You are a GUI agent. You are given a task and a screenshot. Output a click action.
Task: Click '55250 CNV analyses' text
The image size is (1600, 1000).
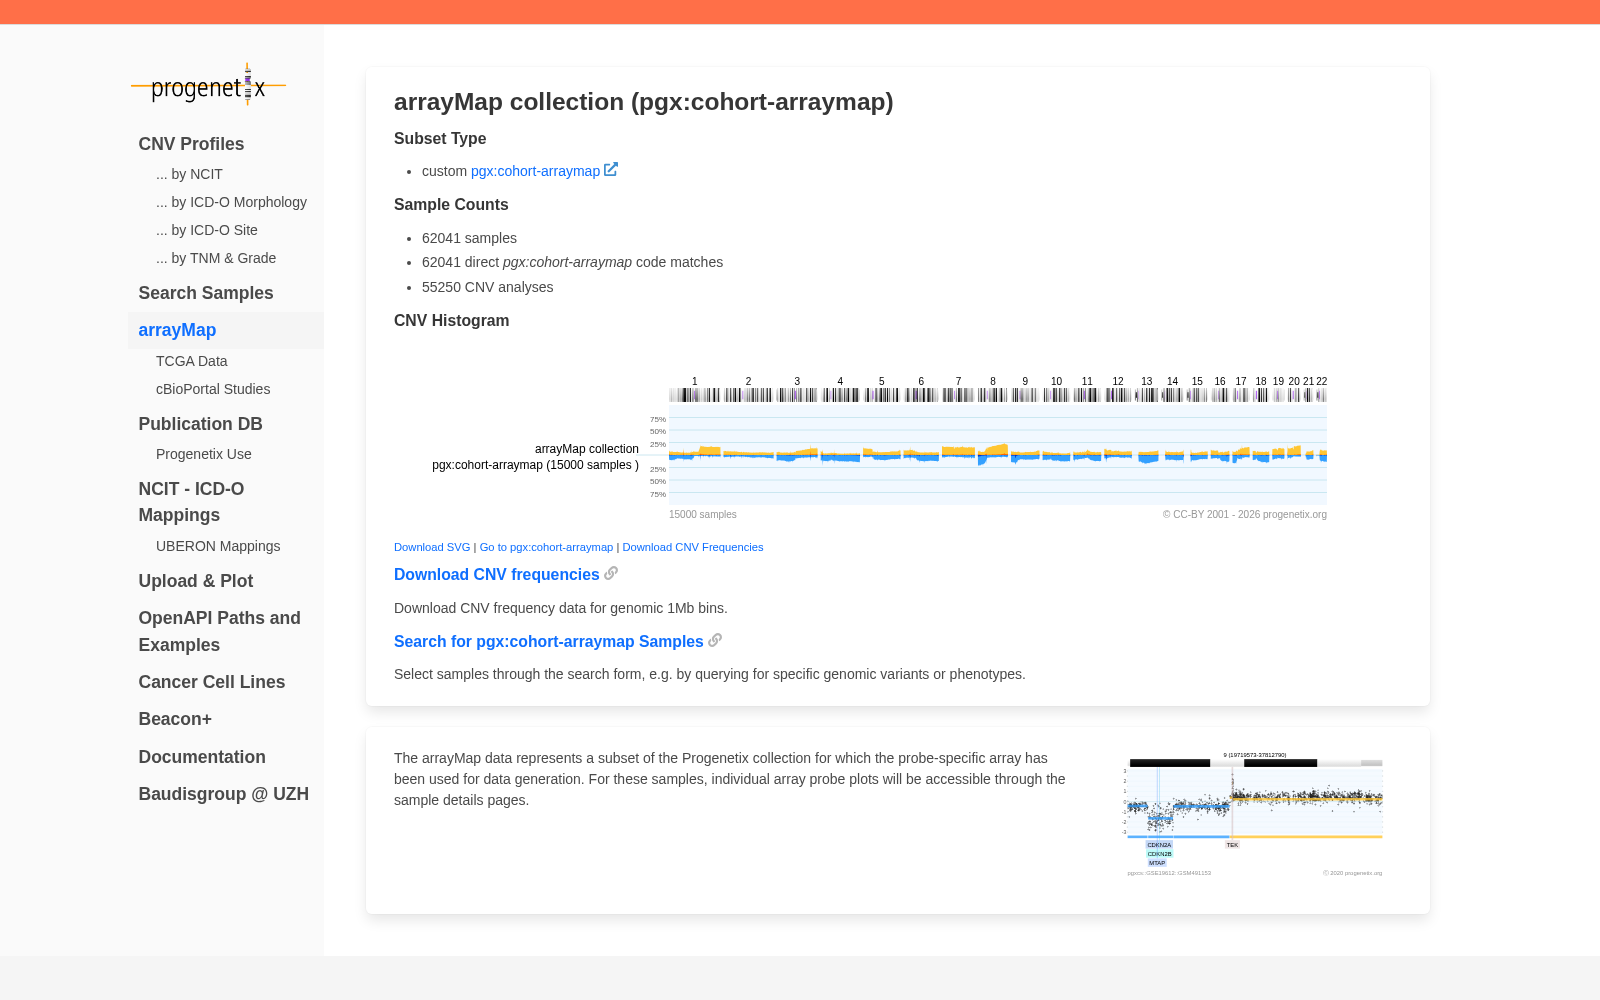(x=487, y=287)
